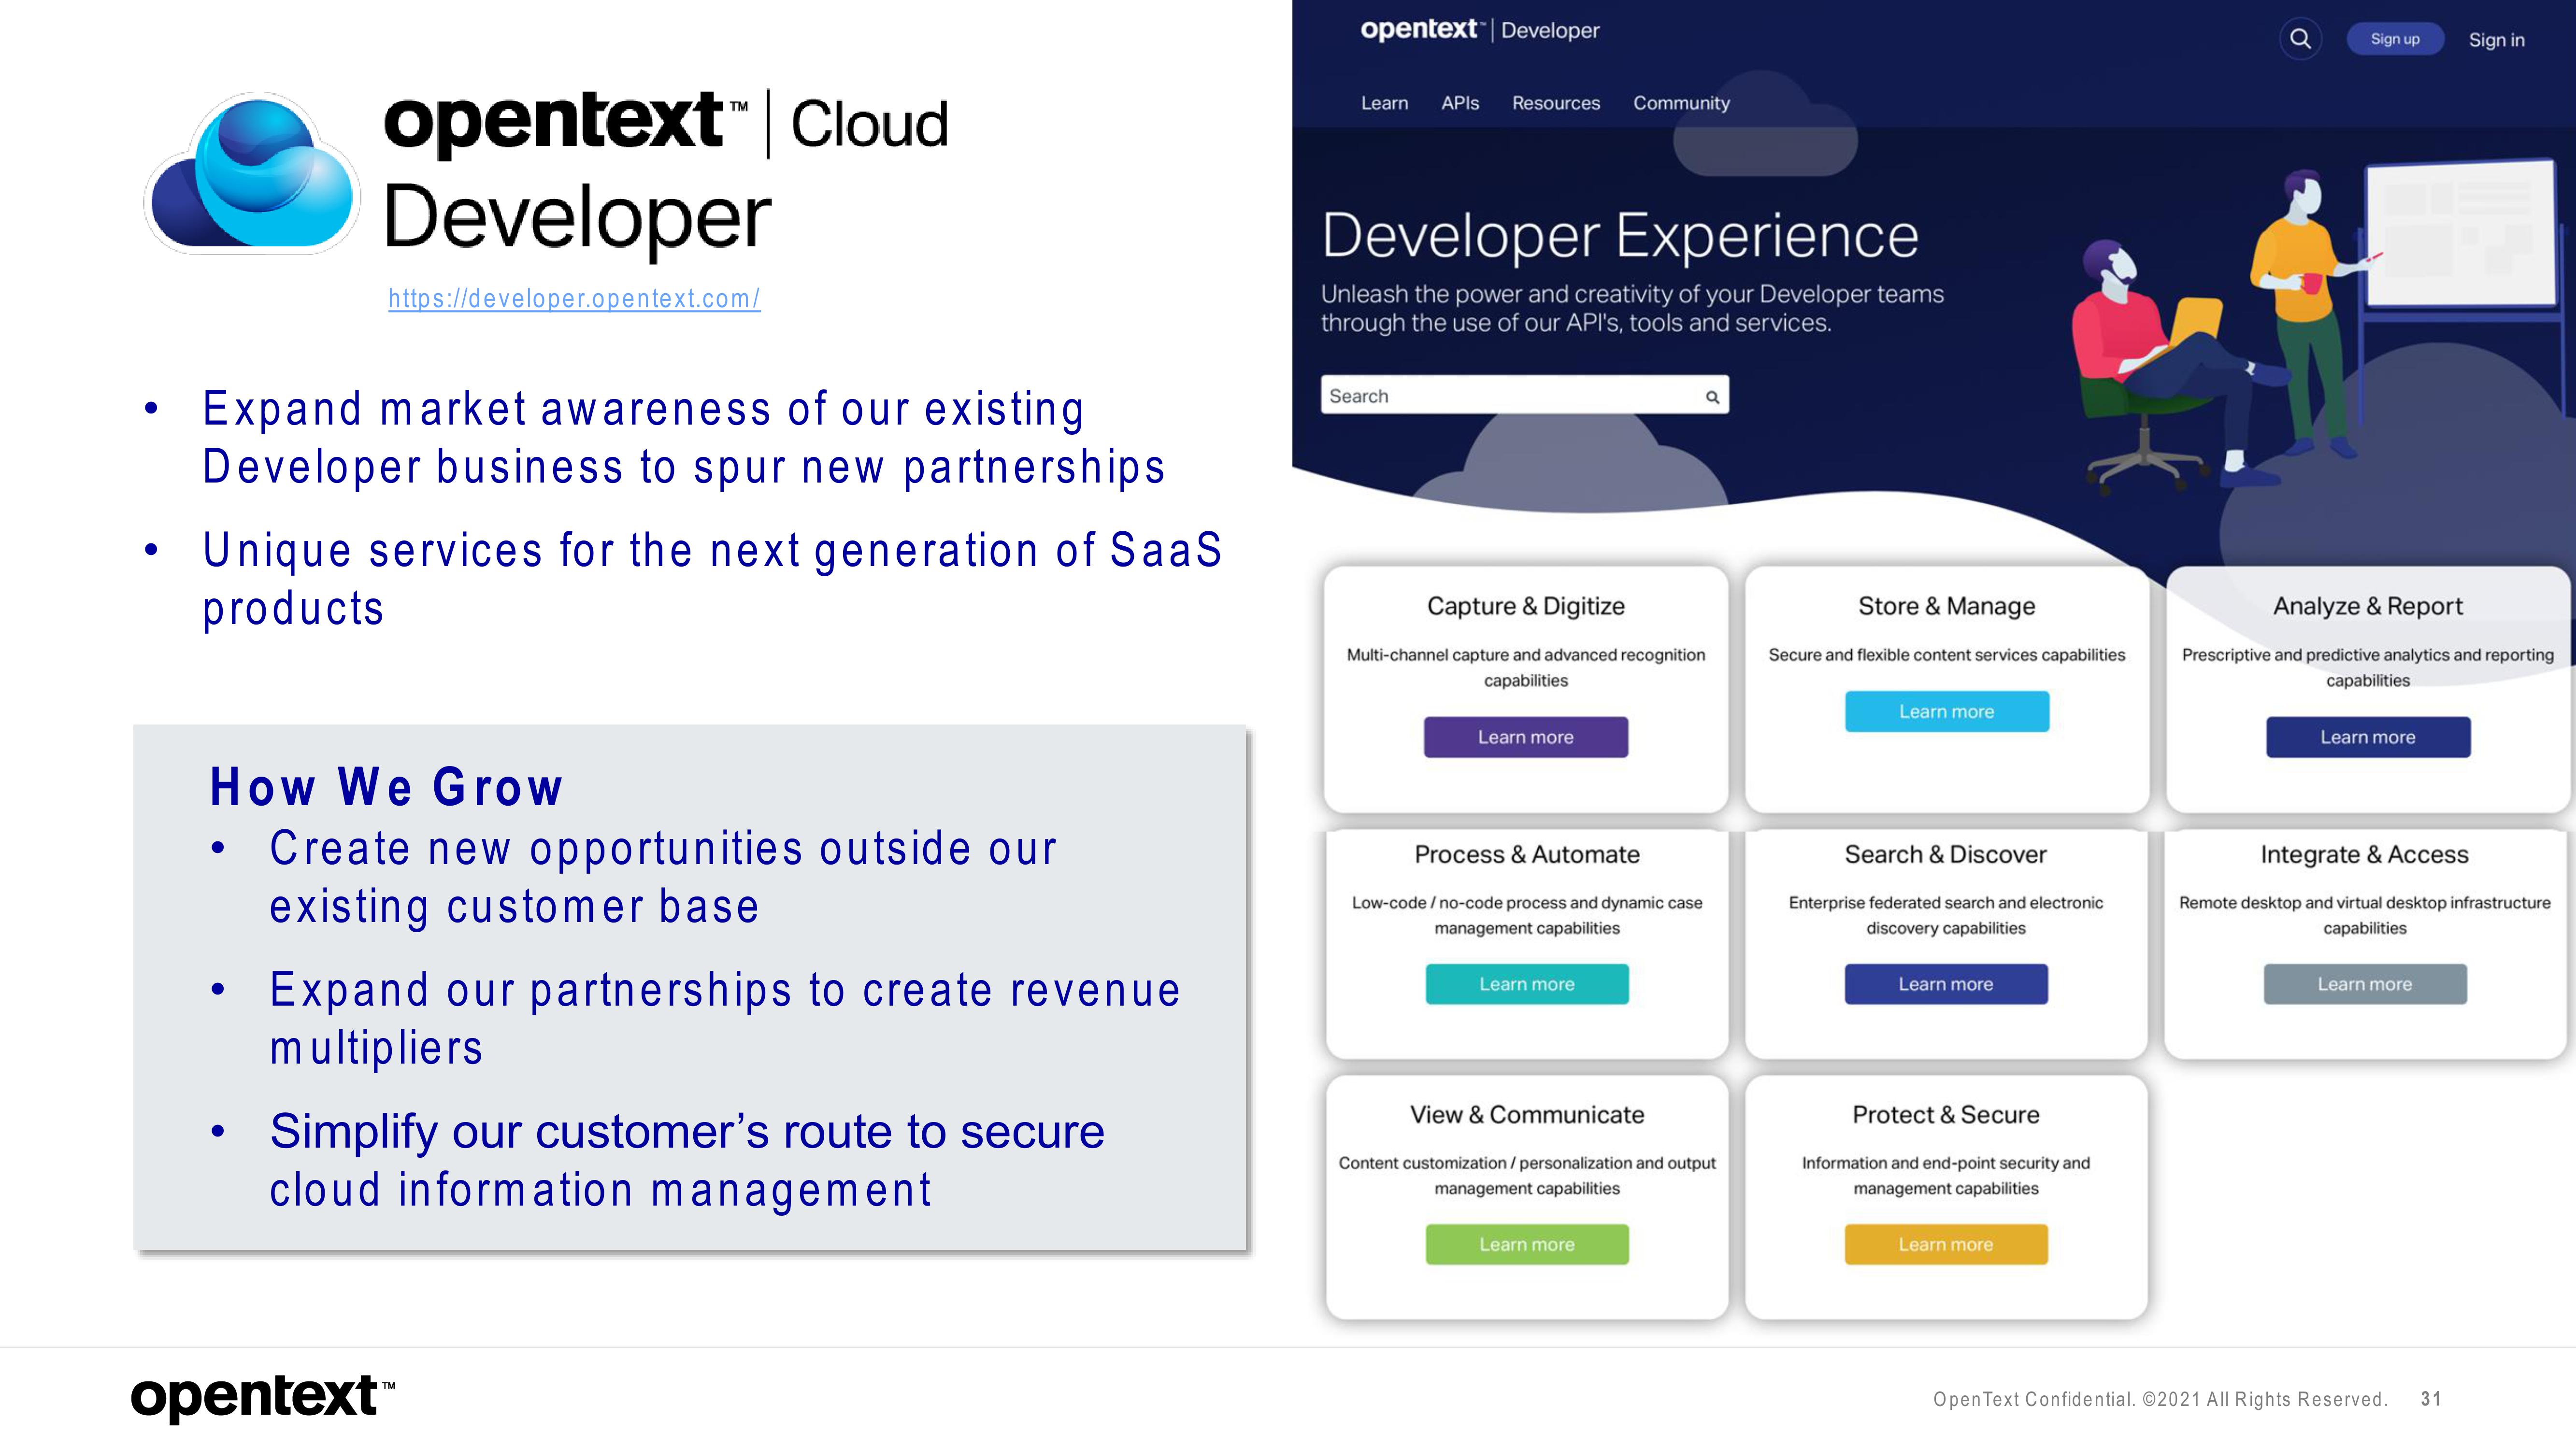Click bullet 'Expand our partnerships to create revenue'
2576x1449 pixels.
pyautogui.click(x=725, y=1018)
